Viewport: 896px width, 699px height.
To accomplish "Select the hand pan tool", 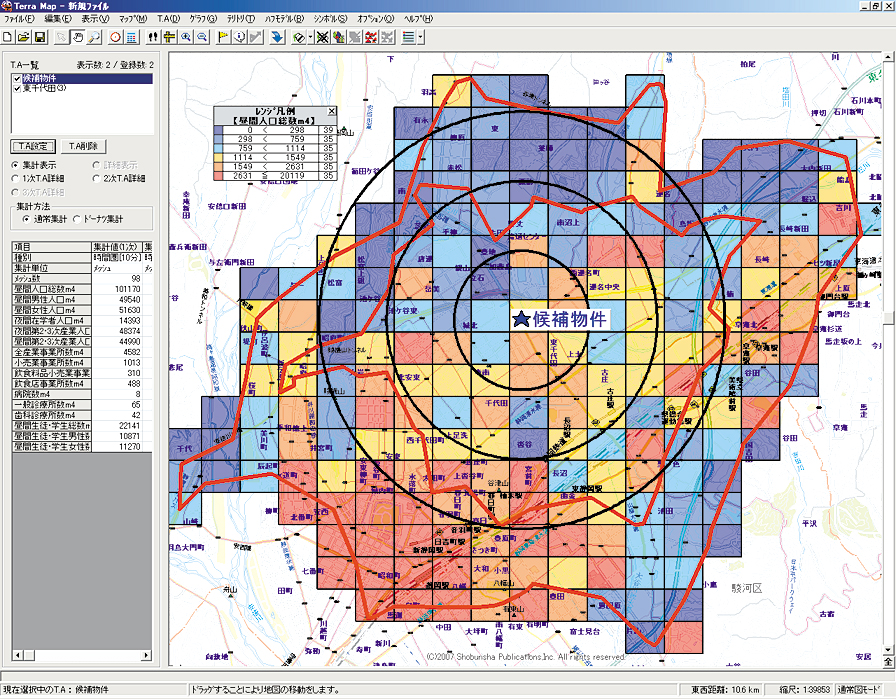I will 78,38.
